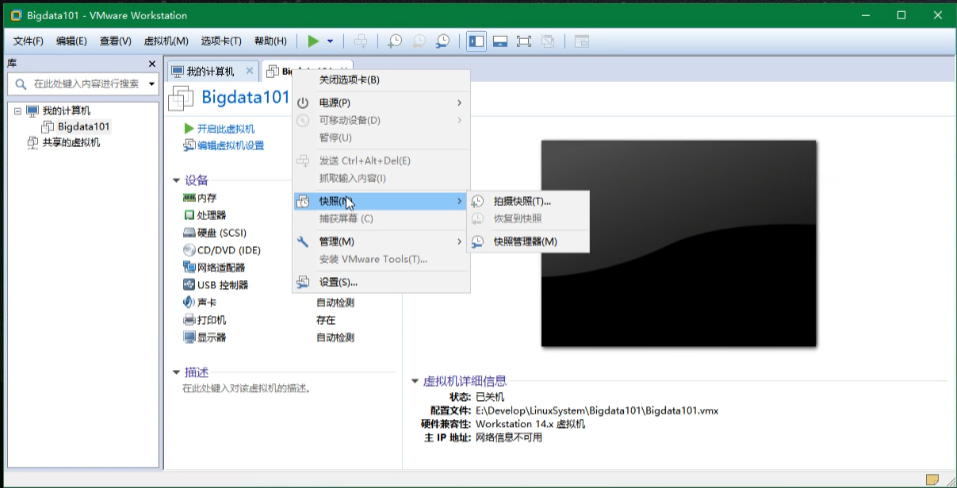Open the 选项卡(T) menu
This screenshot has width=957, height=488.
pyautogui.click(x=221, y=41)
